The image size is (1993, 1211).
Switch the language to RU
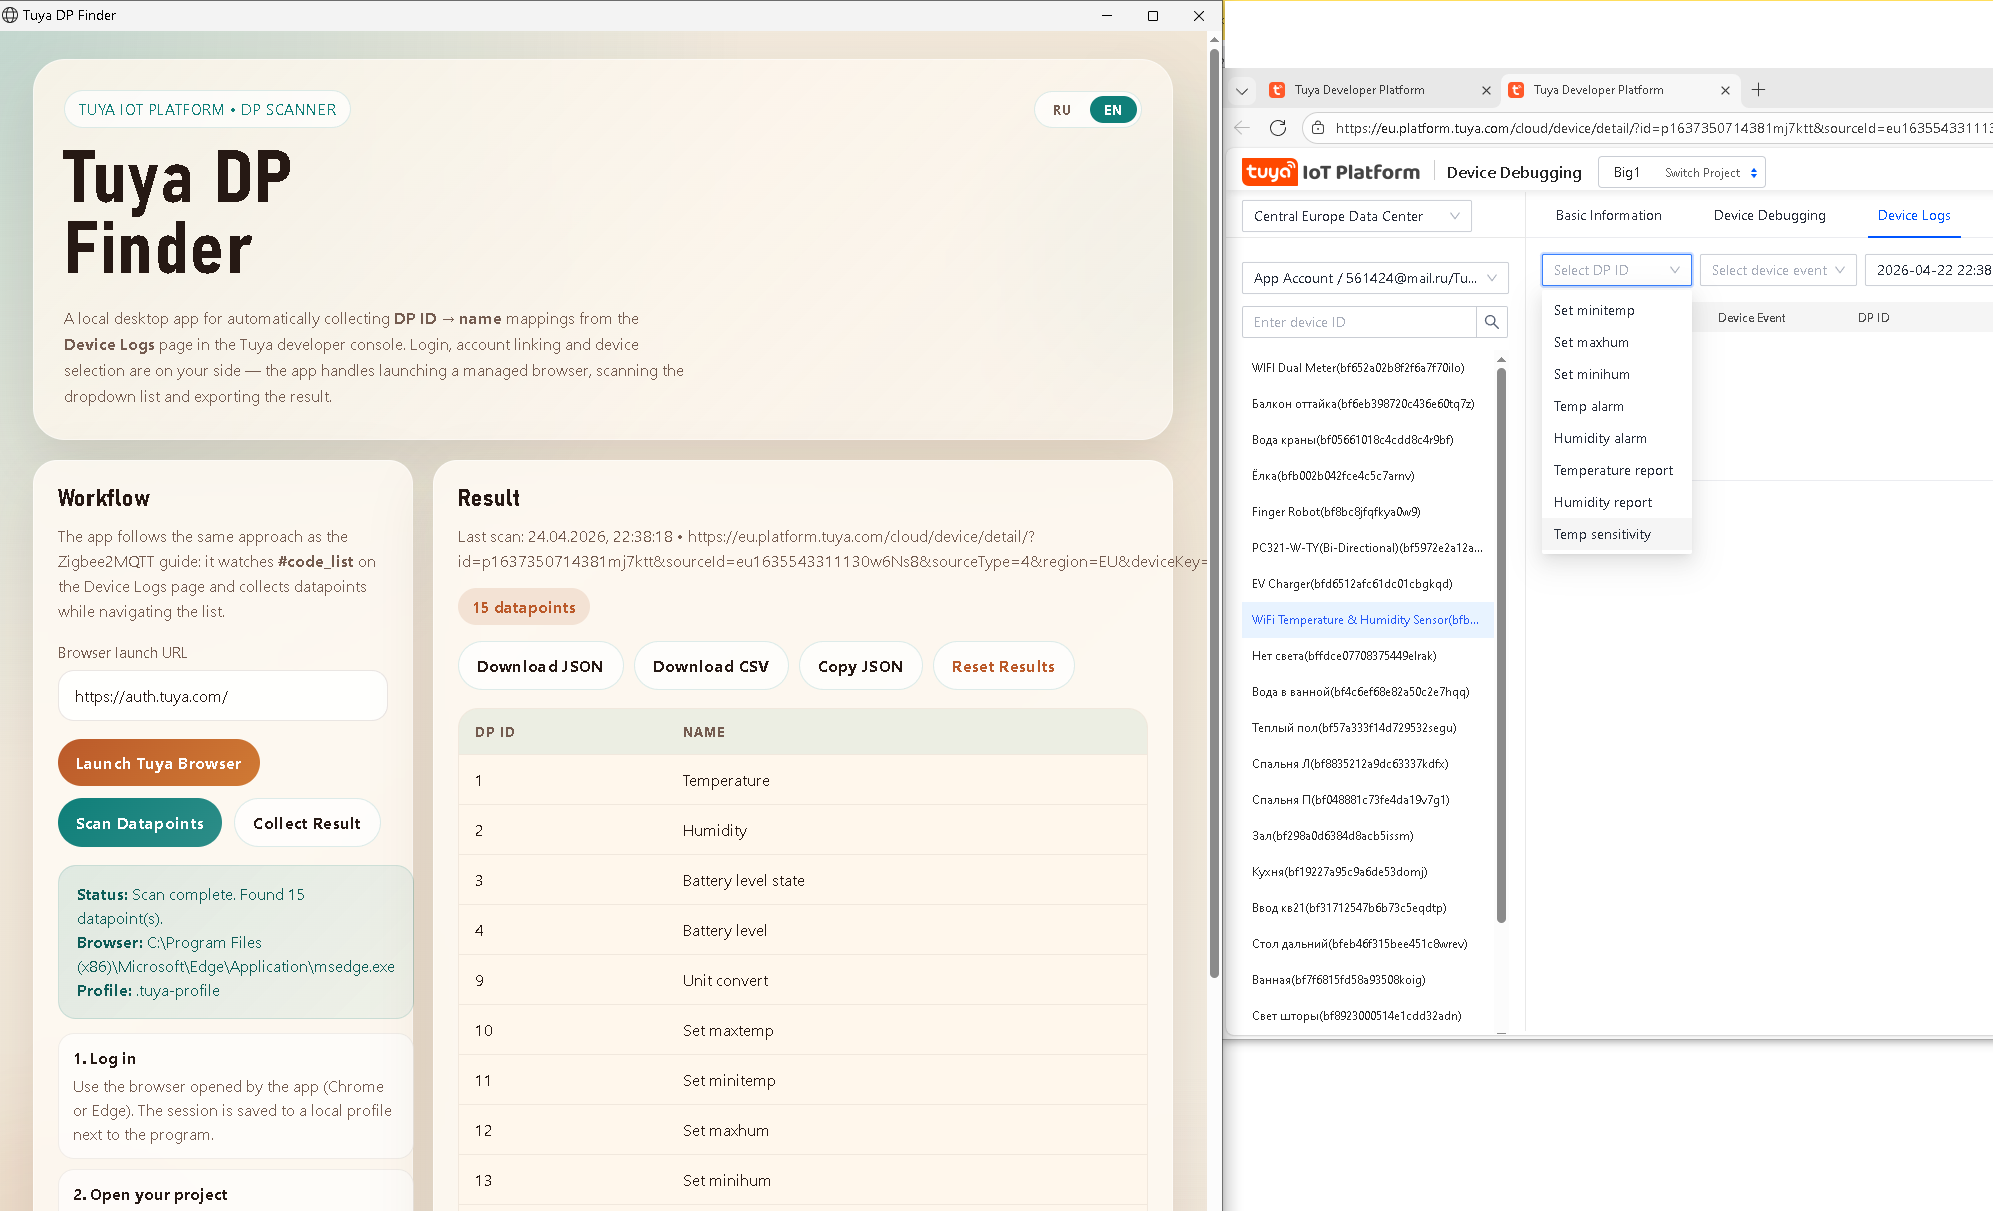coord(1061,110)
